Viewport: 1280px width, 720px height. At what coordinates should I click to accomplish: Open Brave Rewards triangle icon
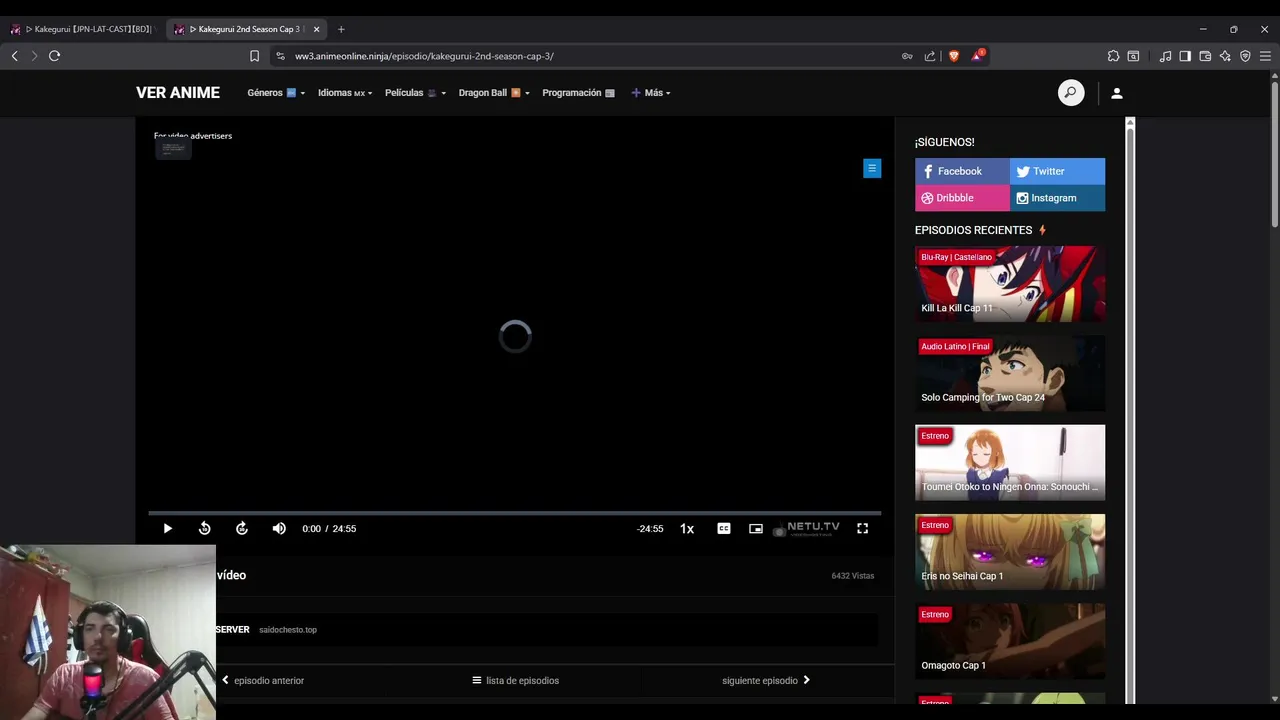point(978,55)
